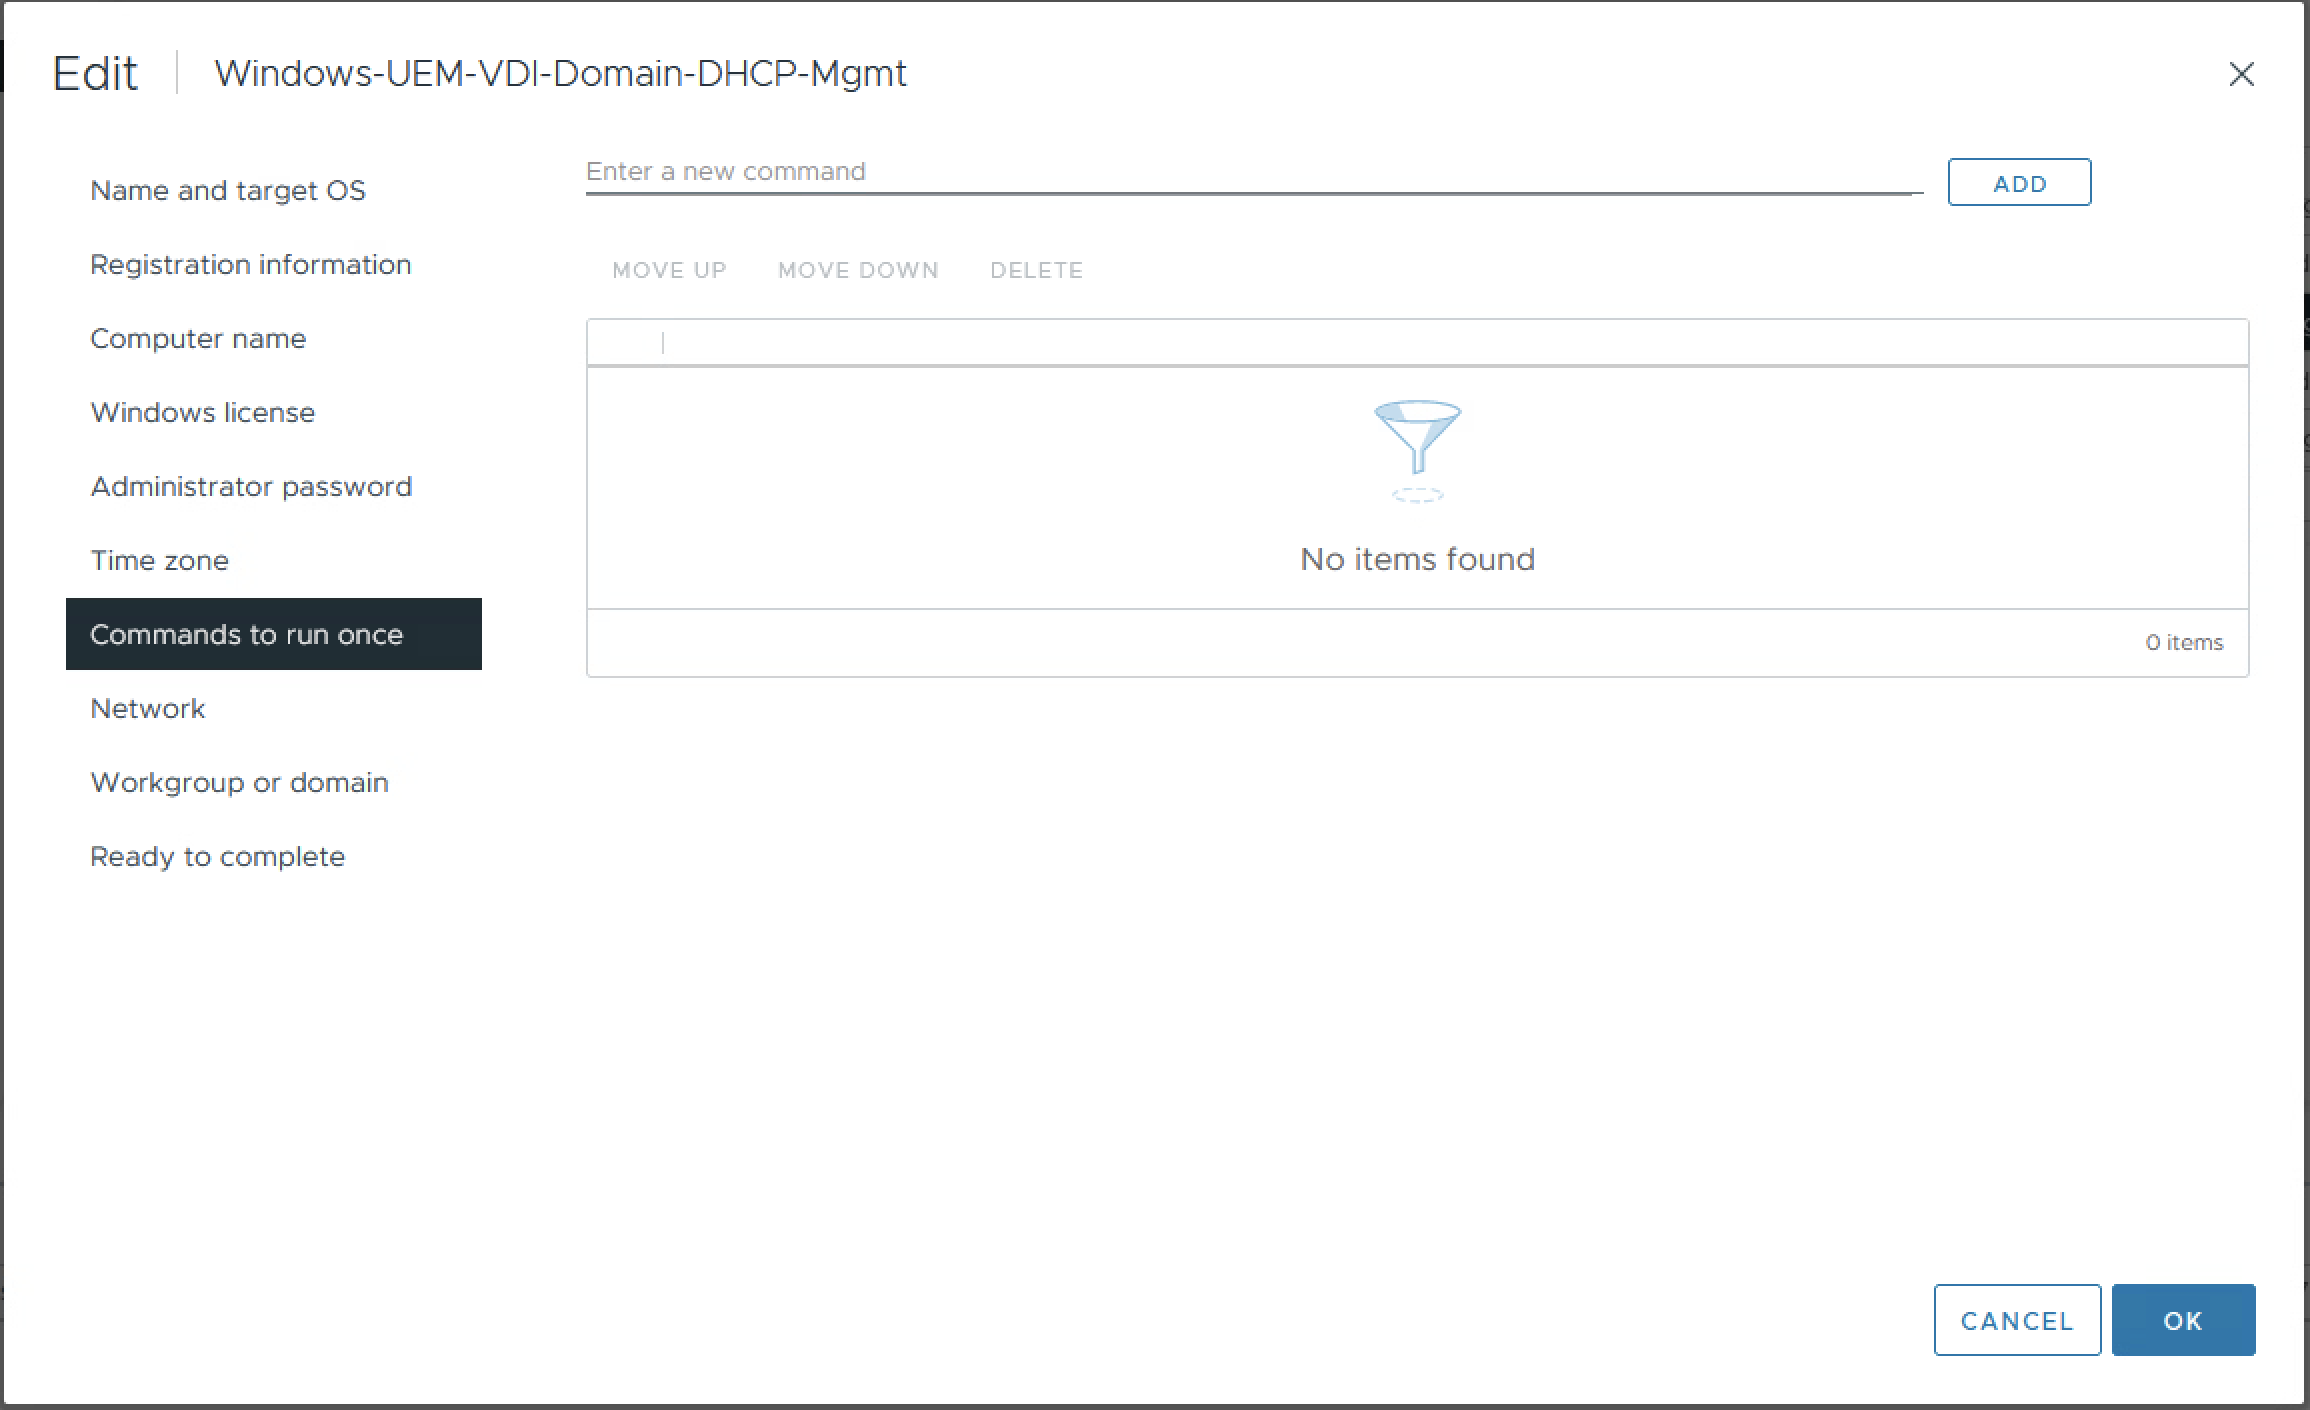The height and width of the screenshot is (1410, 2310).
Task: Go to the Registration information step
Action: (x=250, y=264)
